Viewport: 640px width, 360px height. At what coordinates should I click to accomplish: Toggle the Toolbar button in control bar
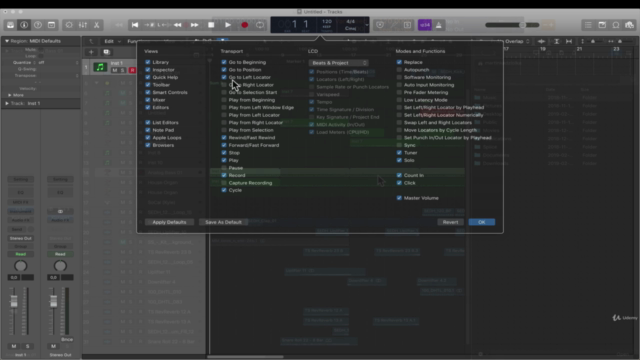51,25
